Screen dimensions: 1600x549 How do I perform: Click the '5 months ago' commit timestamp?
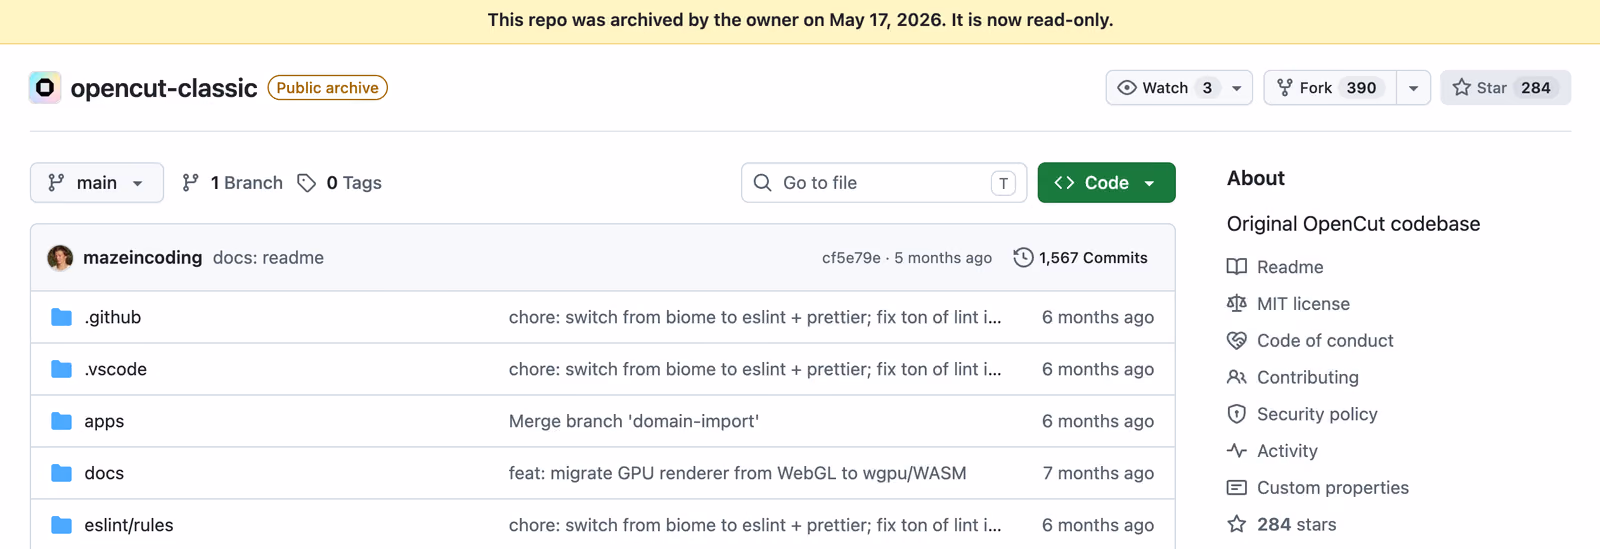coord(943,258)
